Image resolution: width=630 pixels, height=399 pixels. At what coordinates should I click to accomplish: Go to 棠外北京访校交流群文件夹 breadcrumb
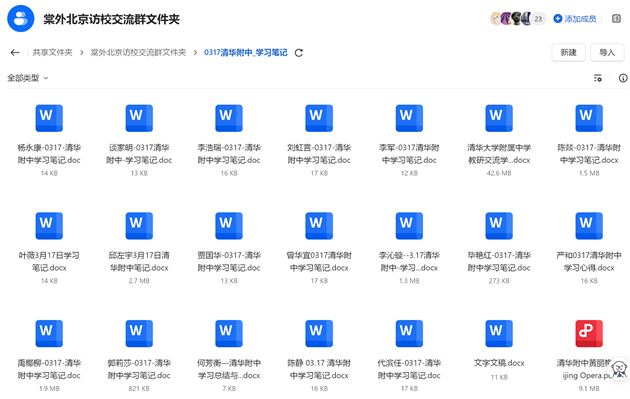coord(138,53)
